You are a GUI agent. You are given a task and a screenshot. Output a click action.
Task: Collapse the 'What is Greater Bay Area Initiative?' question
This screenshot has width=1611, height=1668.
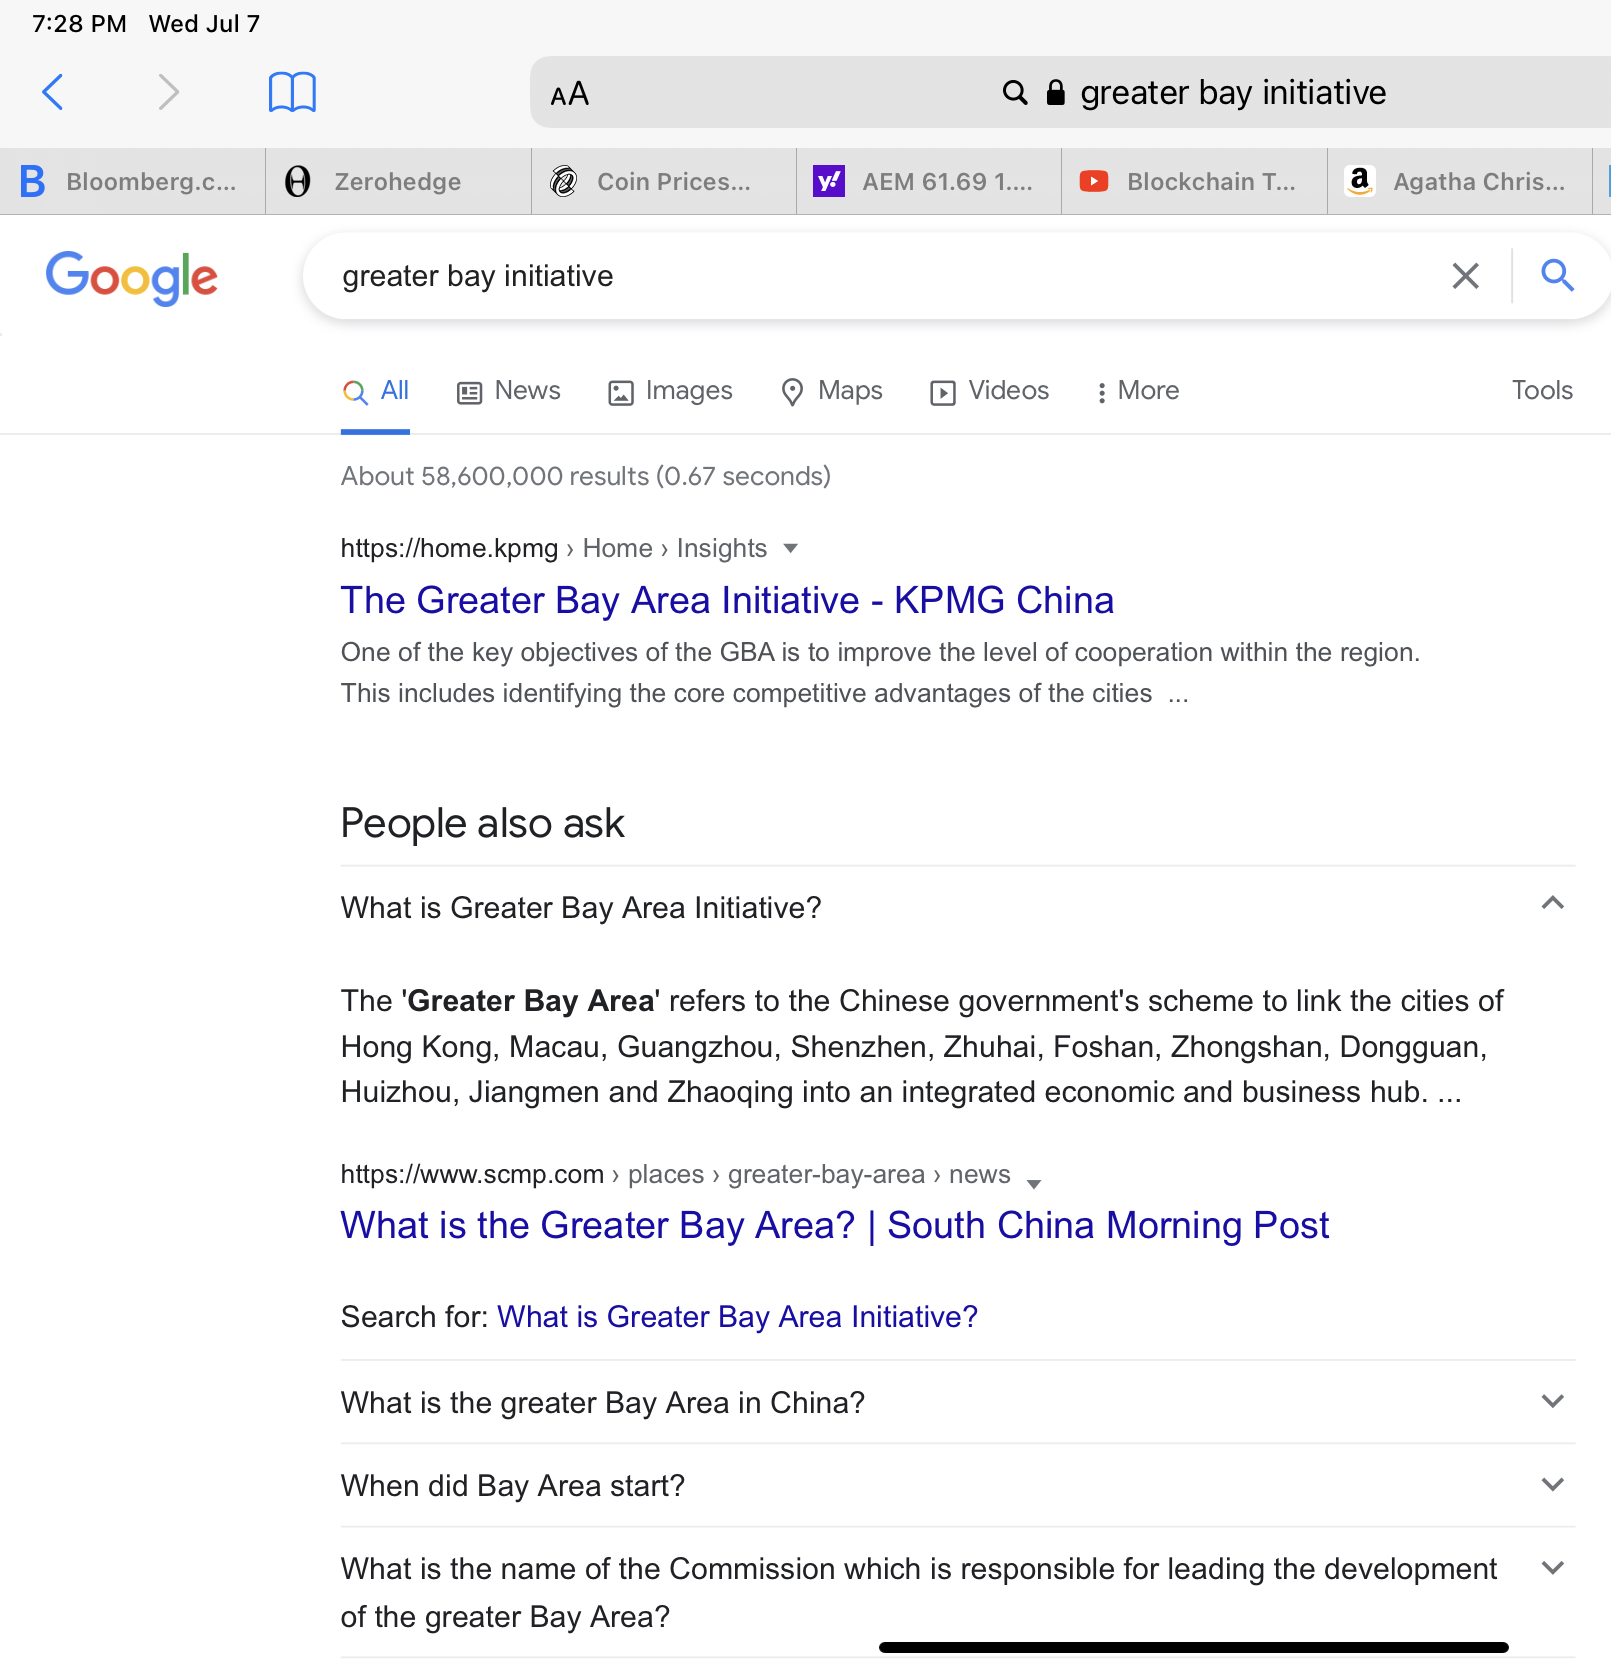tap(1552, 904)
